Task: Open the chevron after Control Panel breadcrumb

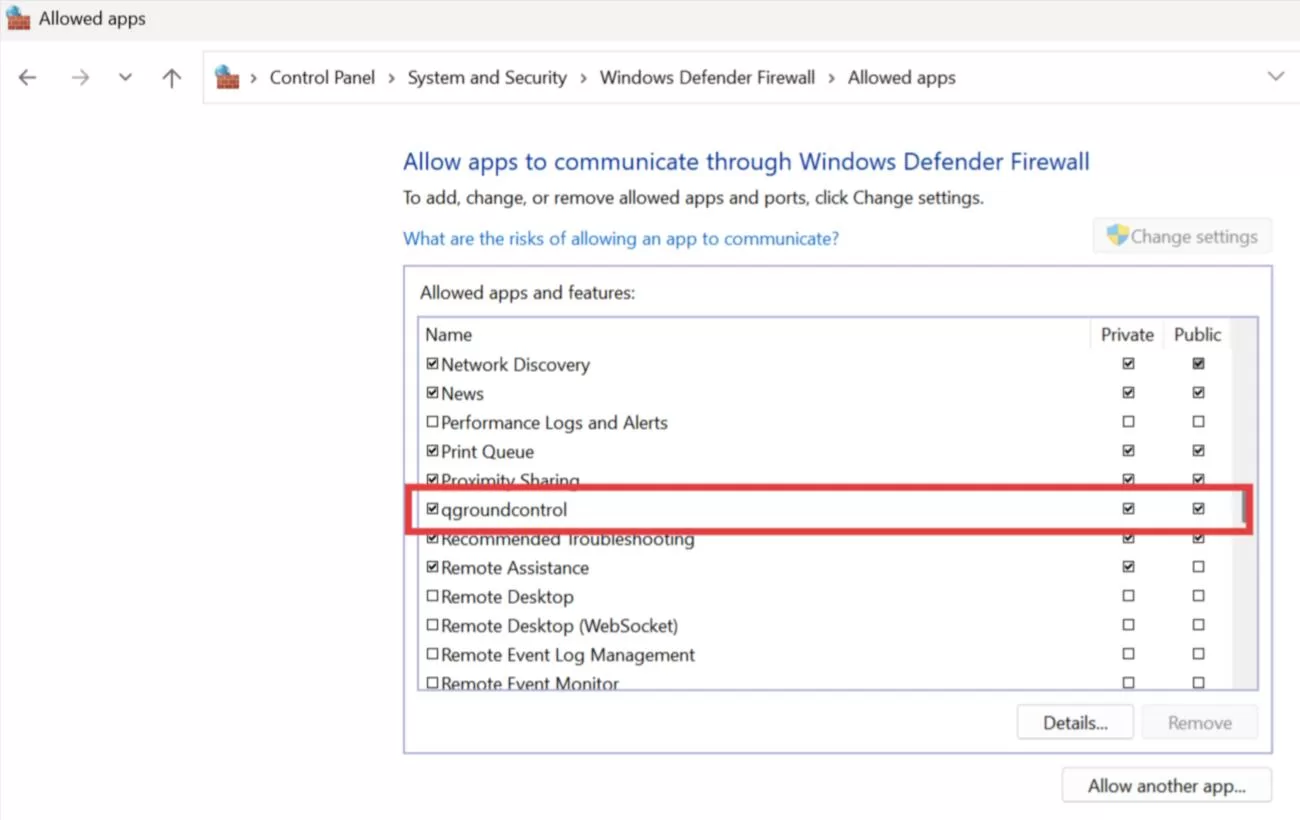Action: coord(391,78)
